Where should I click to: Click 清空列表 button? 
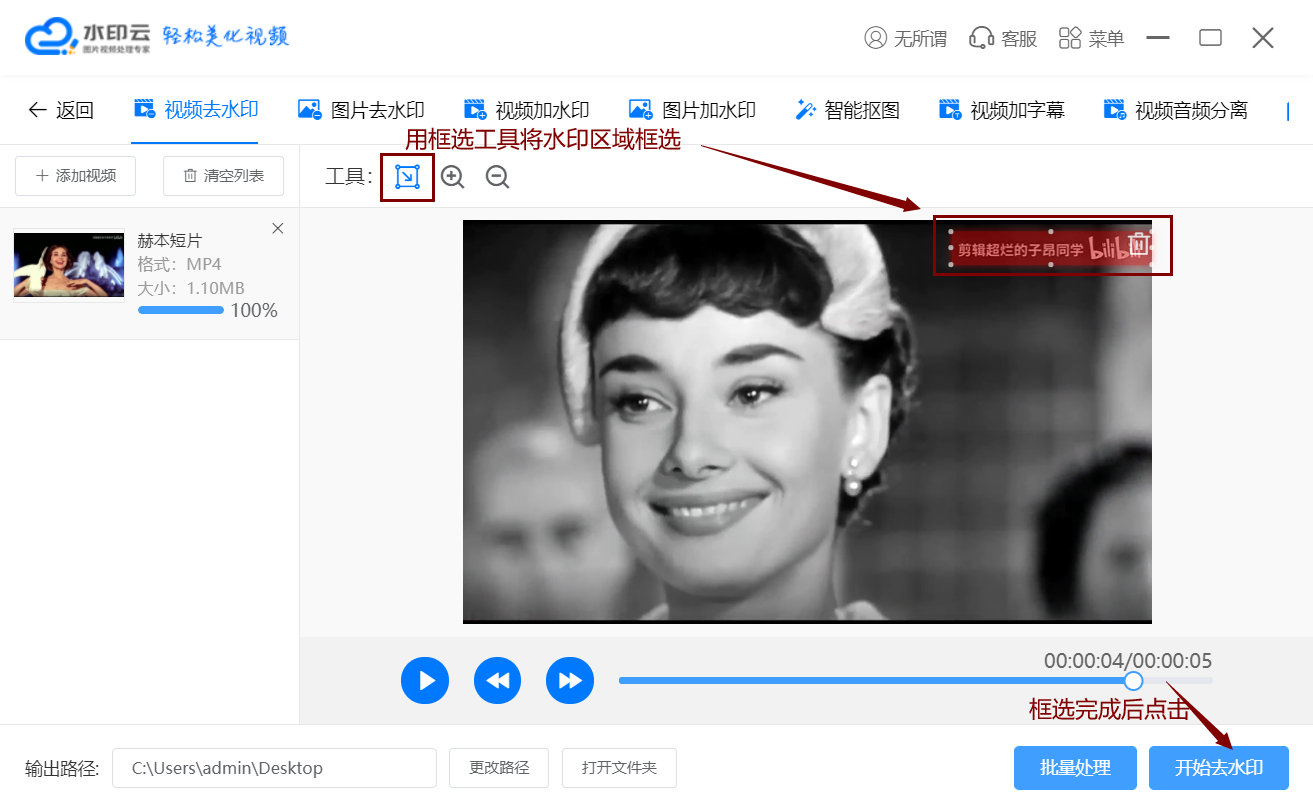tap(223, 176)
